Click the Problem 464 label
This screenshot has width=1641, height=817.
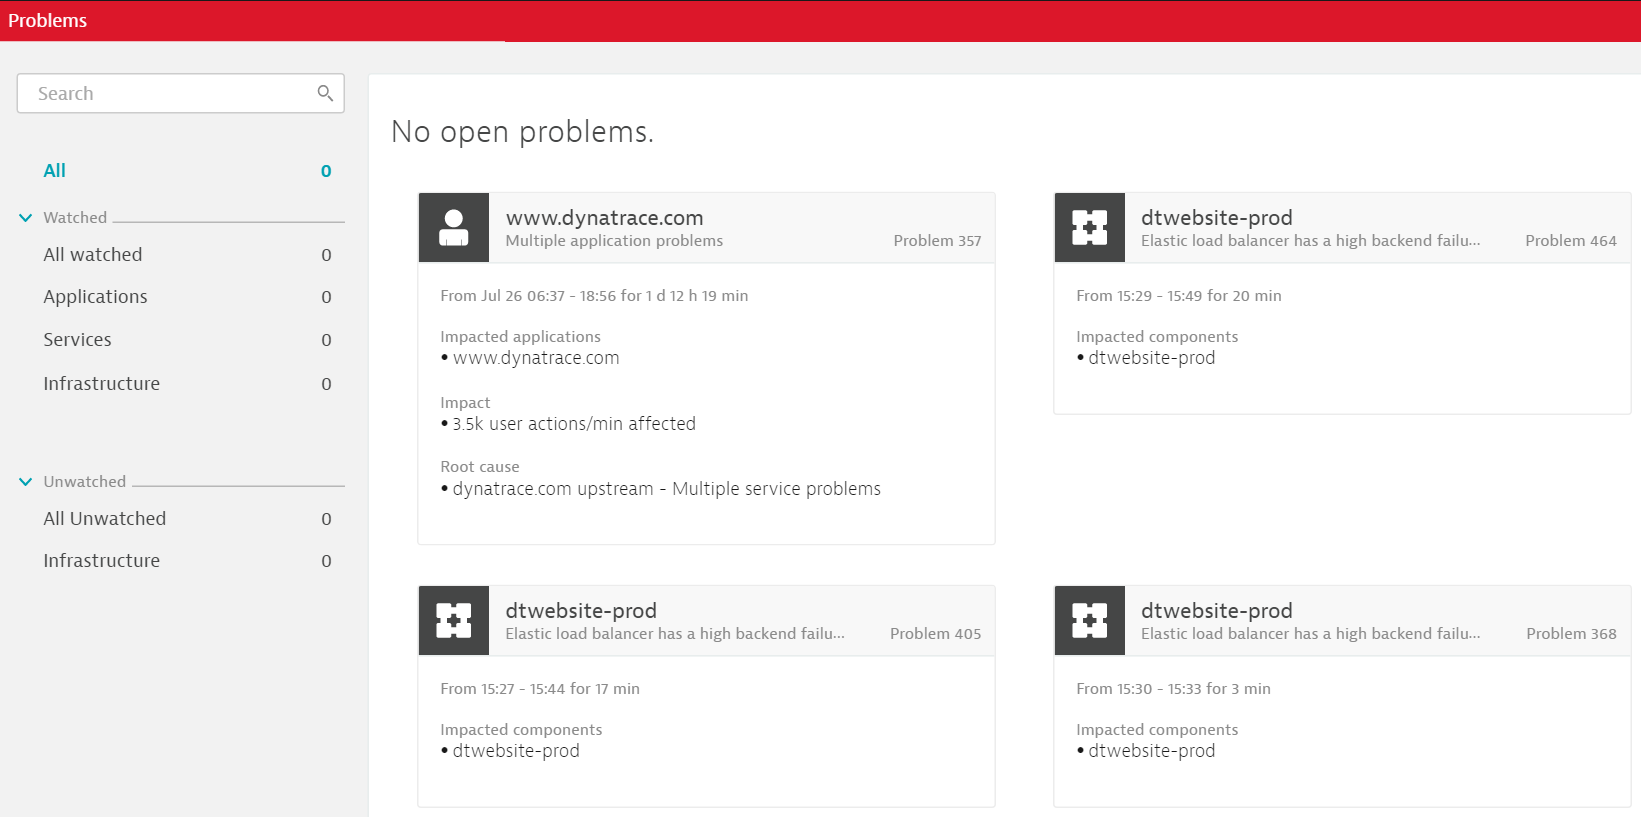tap(1571, 241)
